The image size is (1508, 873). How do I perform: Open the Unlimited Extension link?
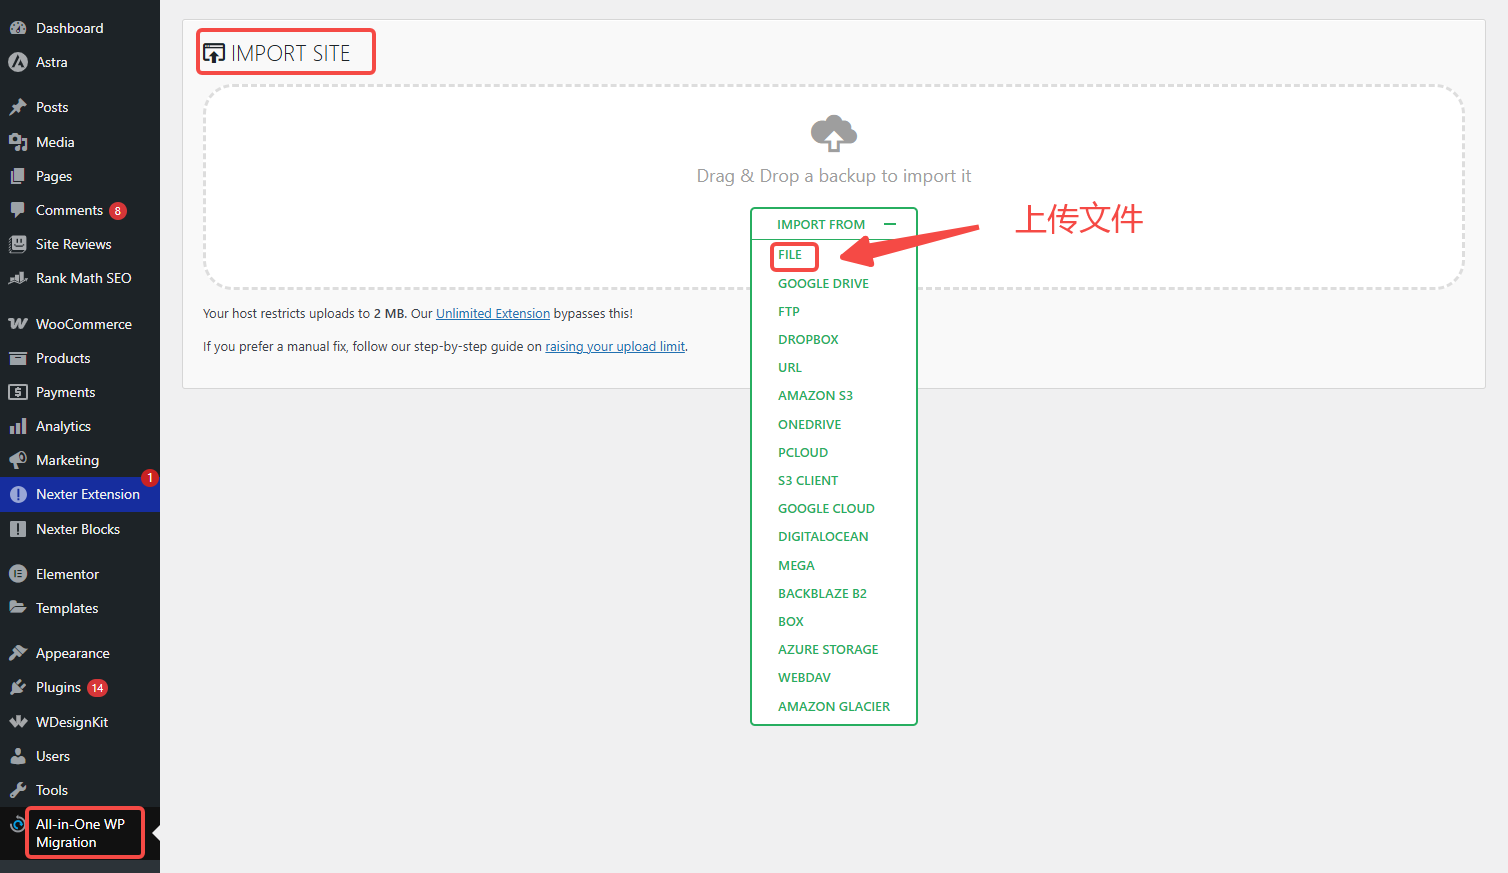493,314
